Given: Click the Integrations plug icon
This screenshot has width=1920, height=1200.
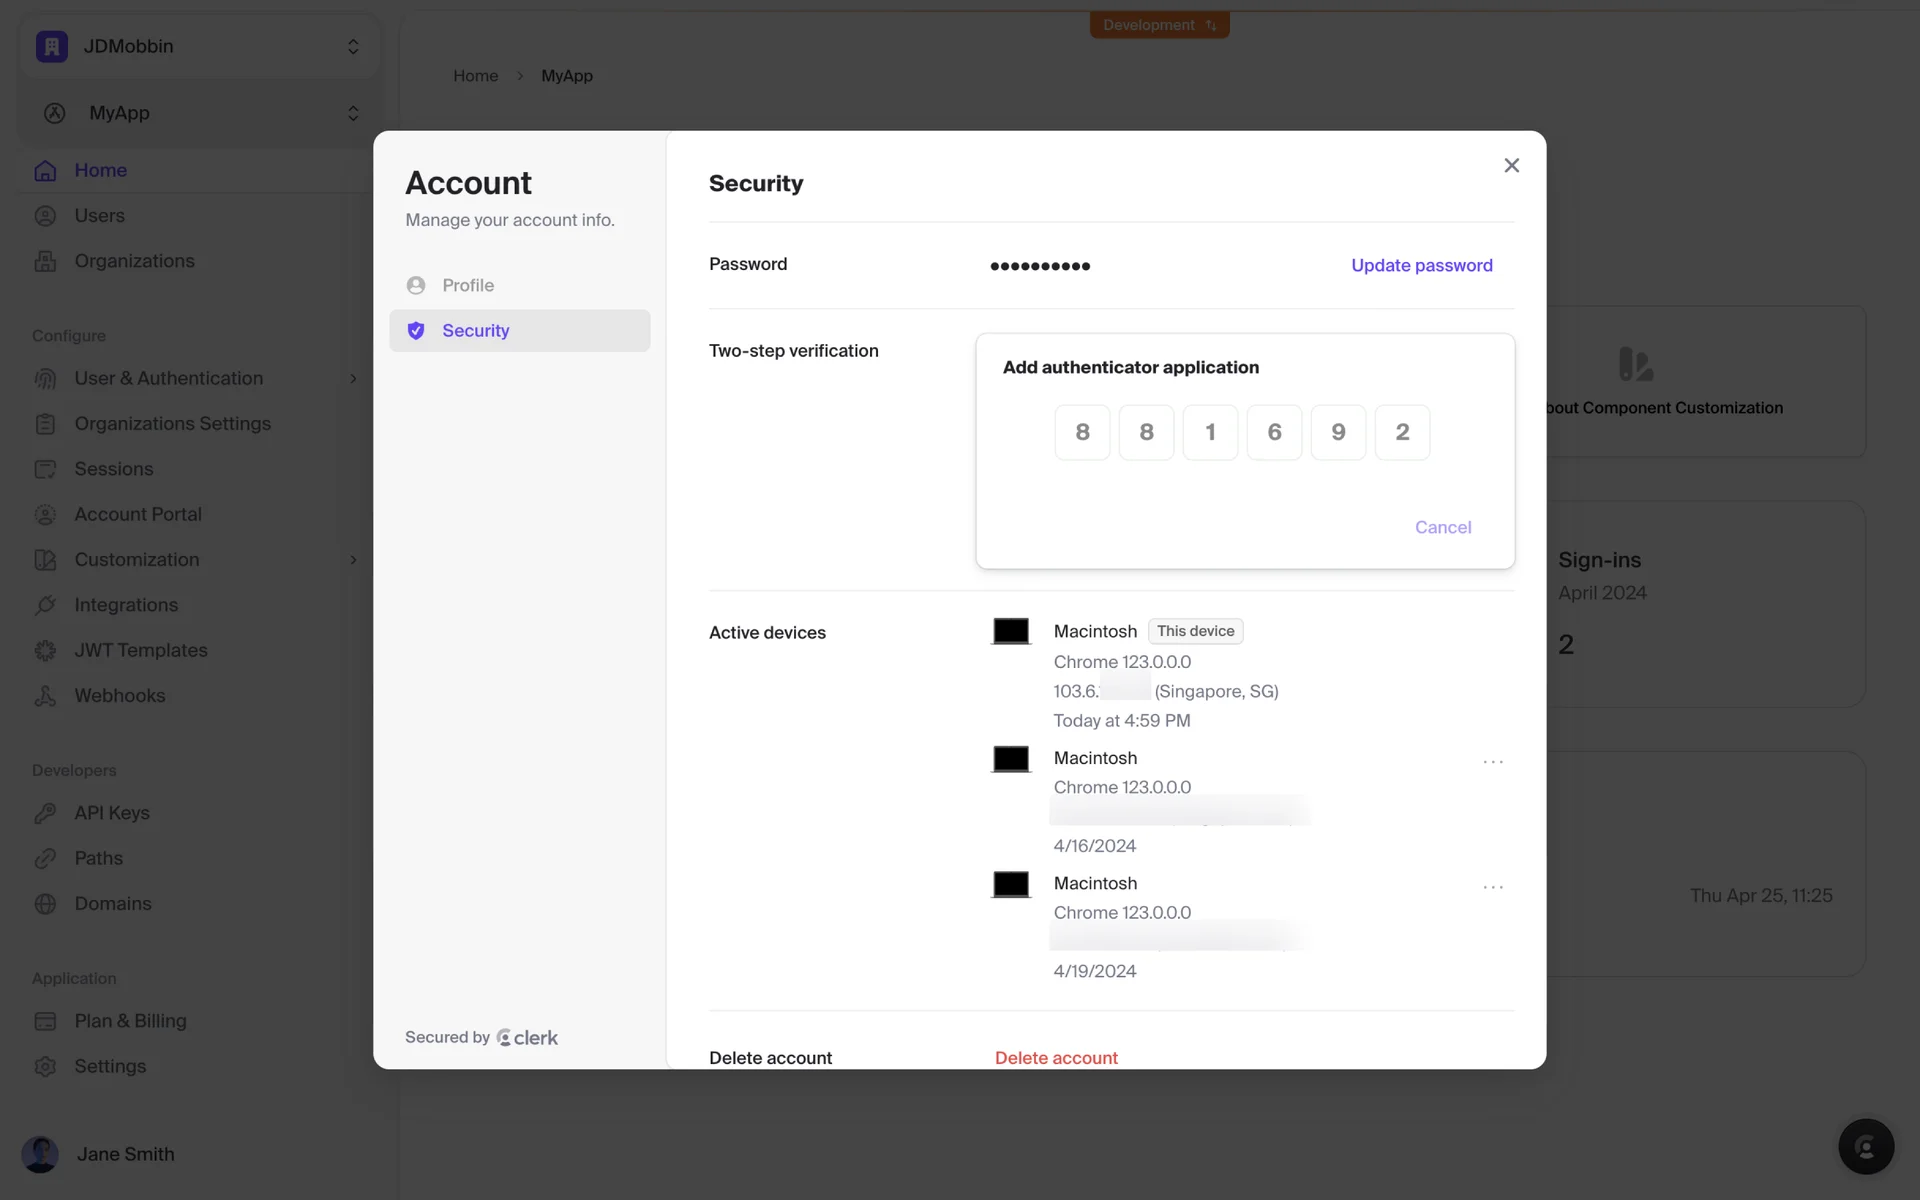Looking at the screenshot, I should point(45,605).
